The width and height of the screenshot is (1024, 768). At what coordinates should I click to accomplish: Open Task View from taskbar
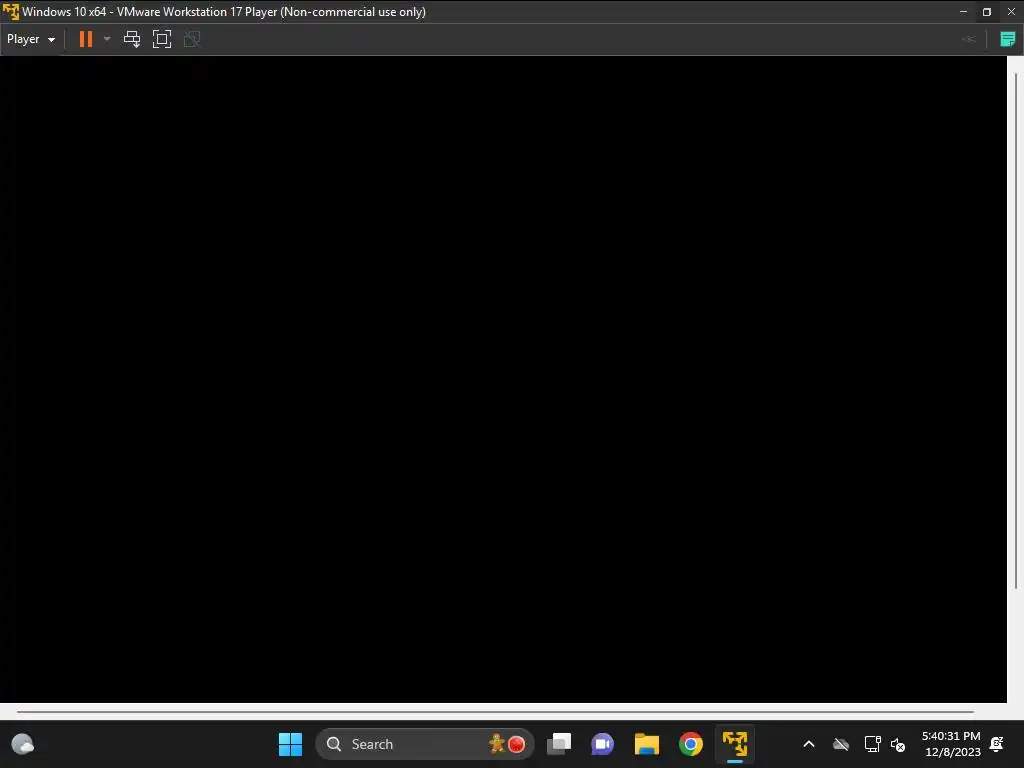point(559,744)
